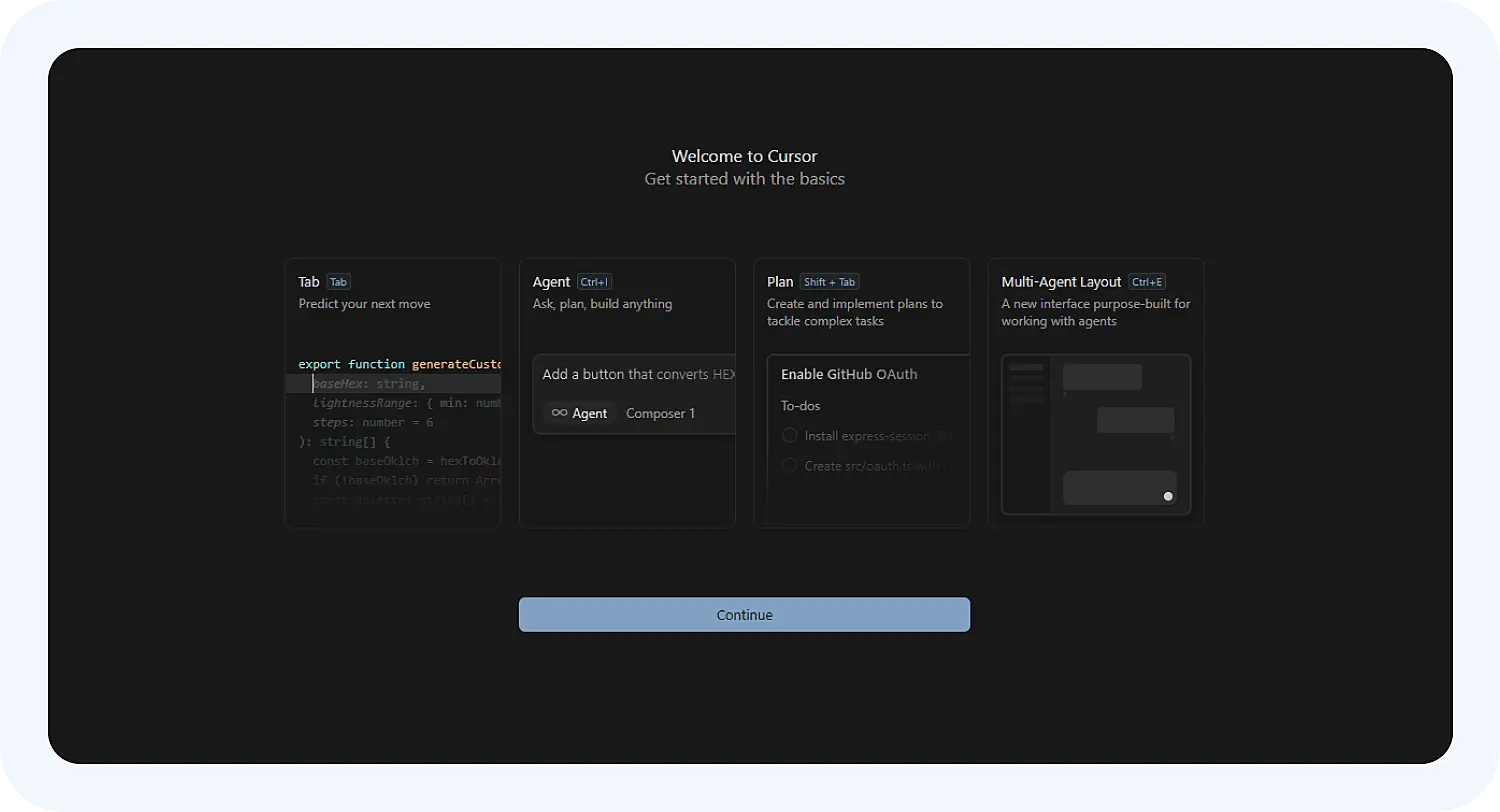The image size is (1500, 812).
Task: Check the Install express-session to-do circle
Action: [x=789, y=436]
